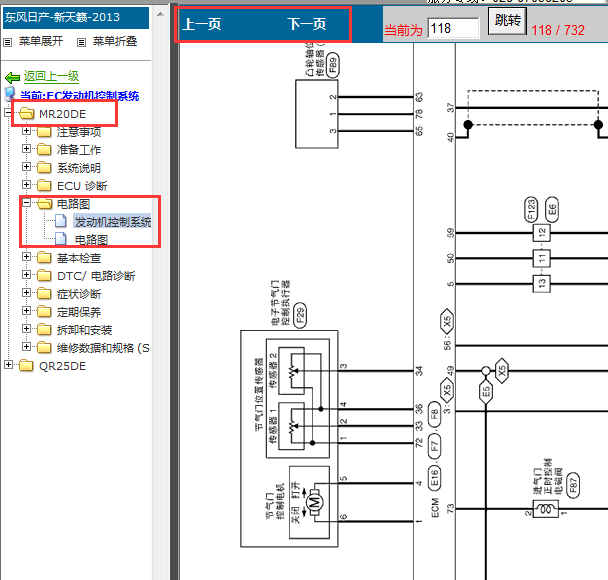Expand the 准备工作 folder
The width and height of the screenshot is (608, 580).
(26, 148)
